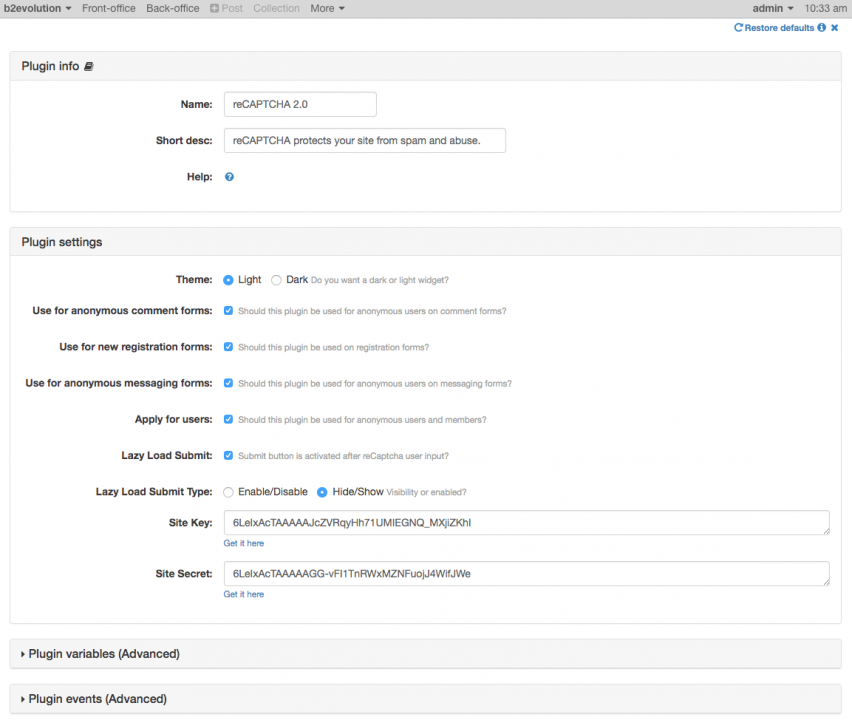
Task: Click the Name input field
Action: tap(300, 104)
